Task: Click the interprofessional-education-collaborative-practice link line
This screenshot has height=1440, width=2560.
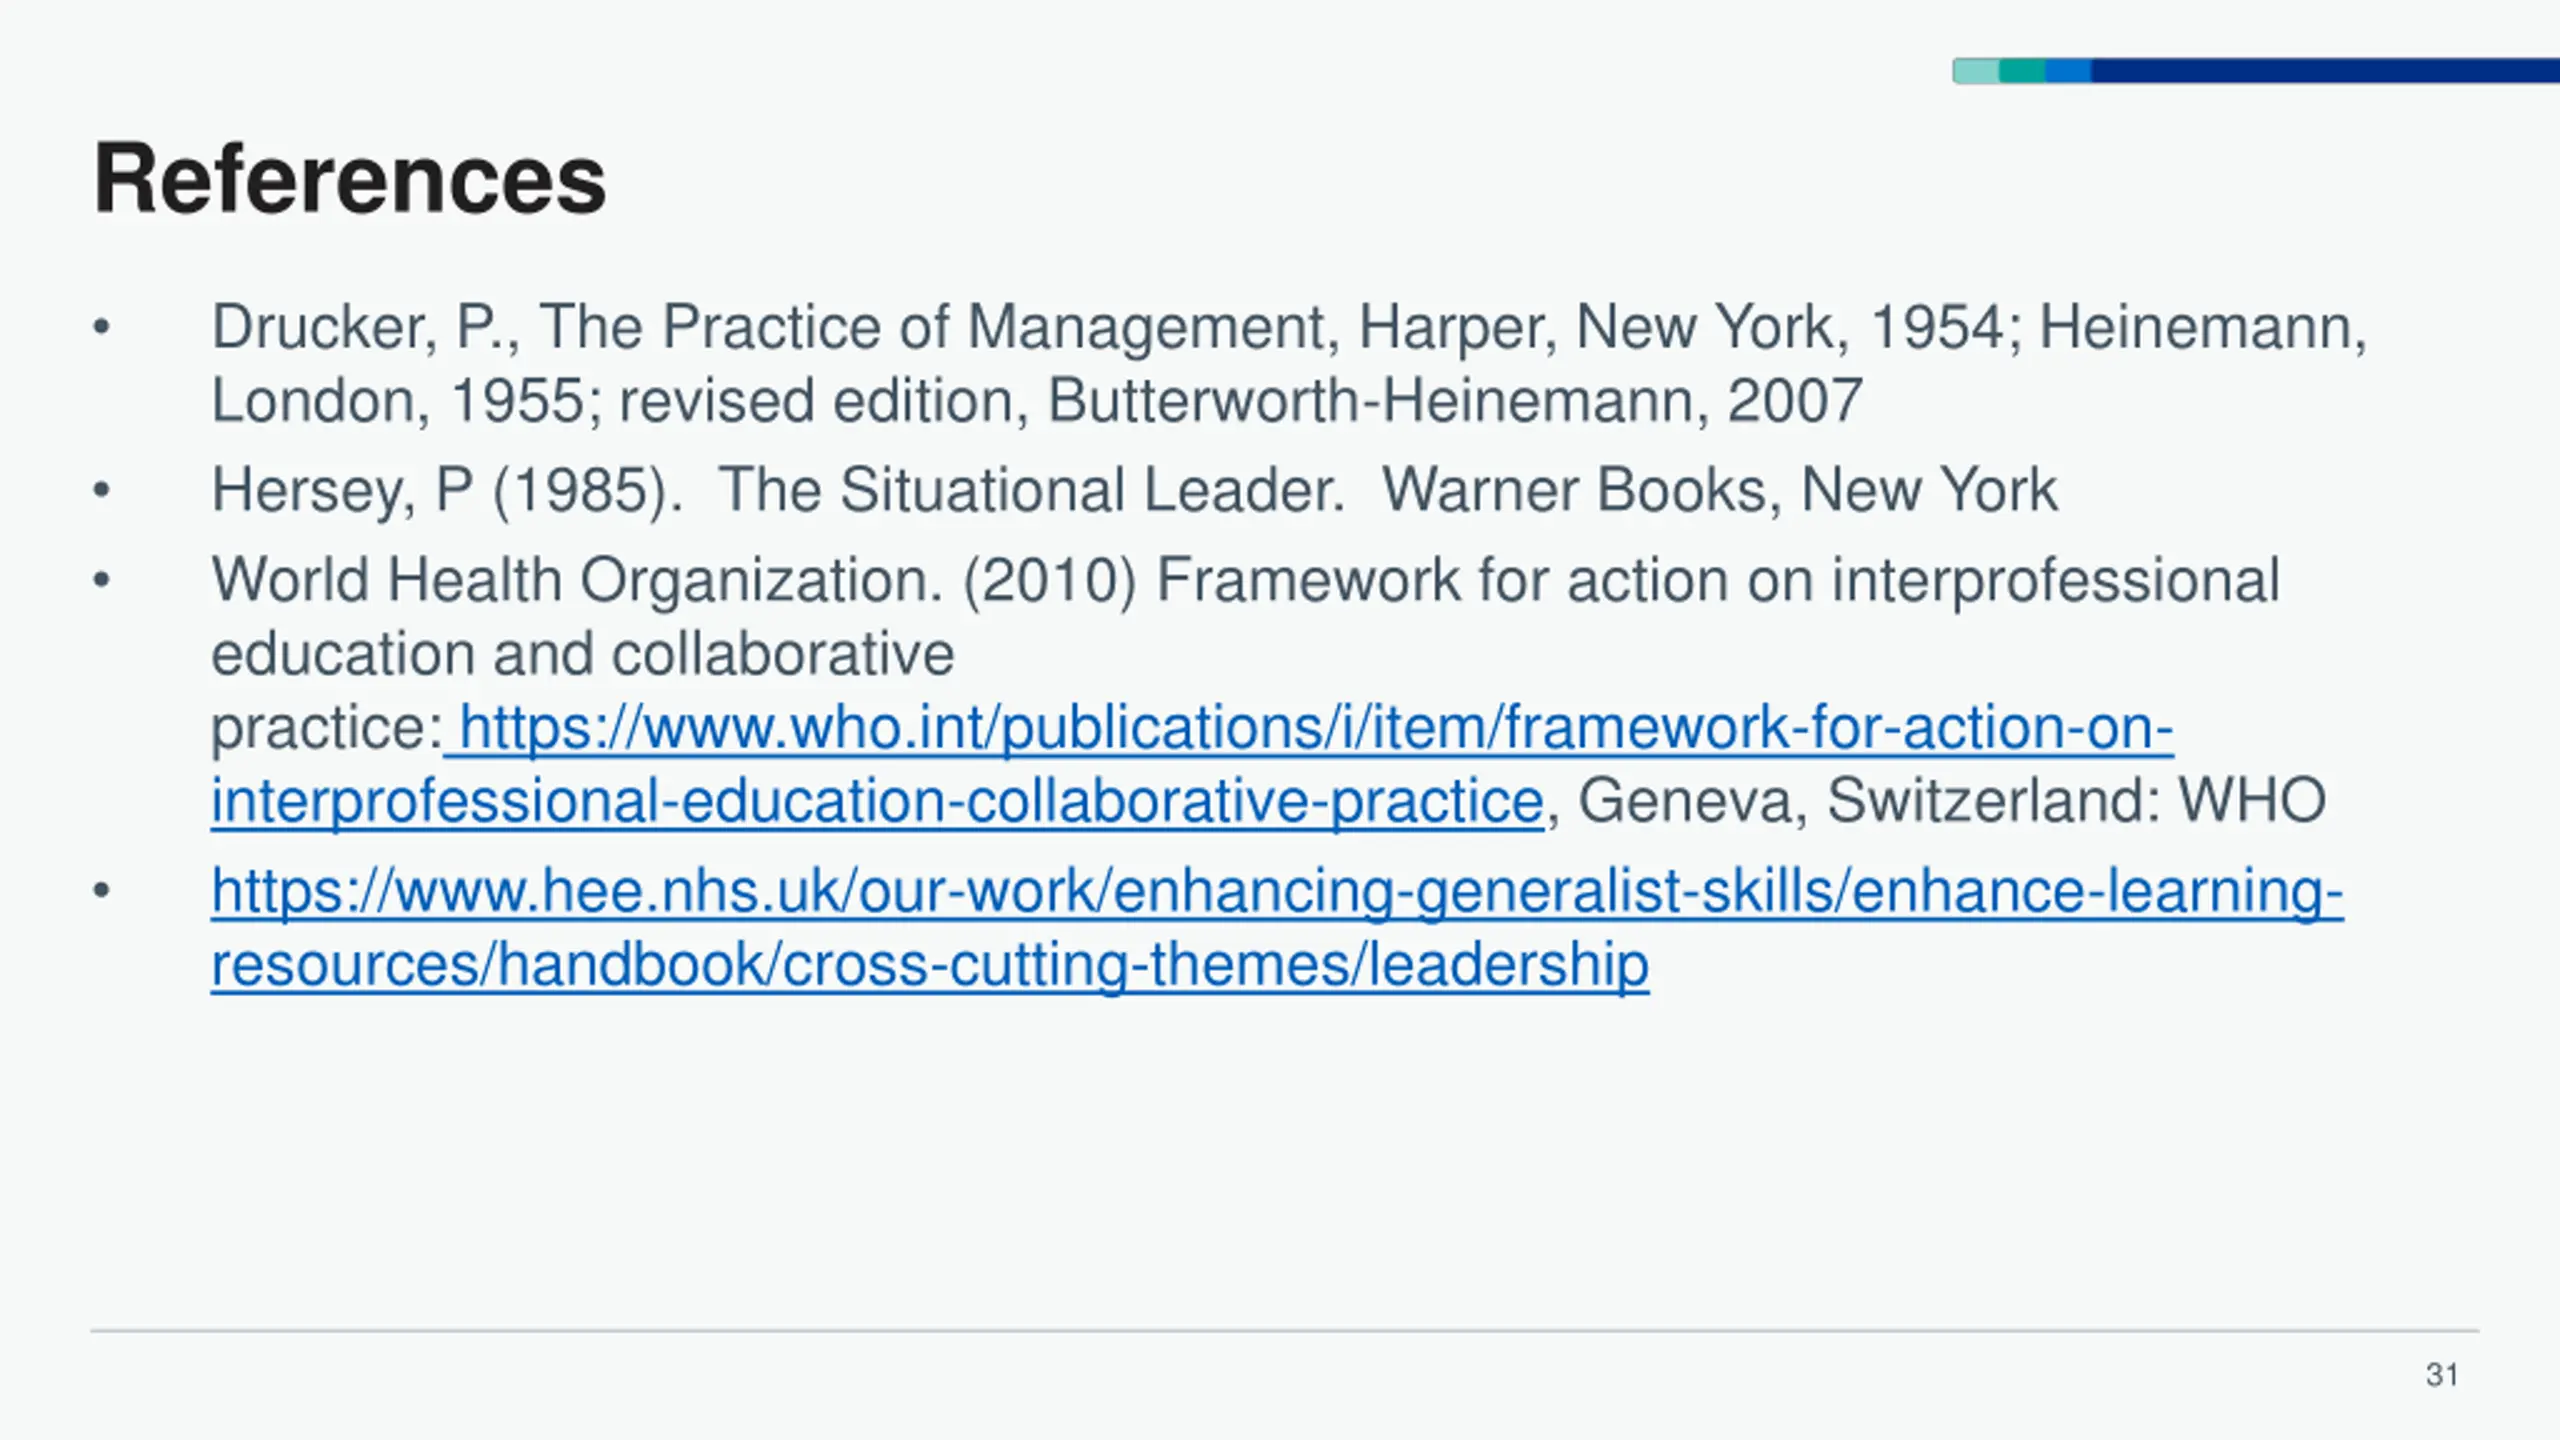Action: pyautogui.click(x=877, y=801)
